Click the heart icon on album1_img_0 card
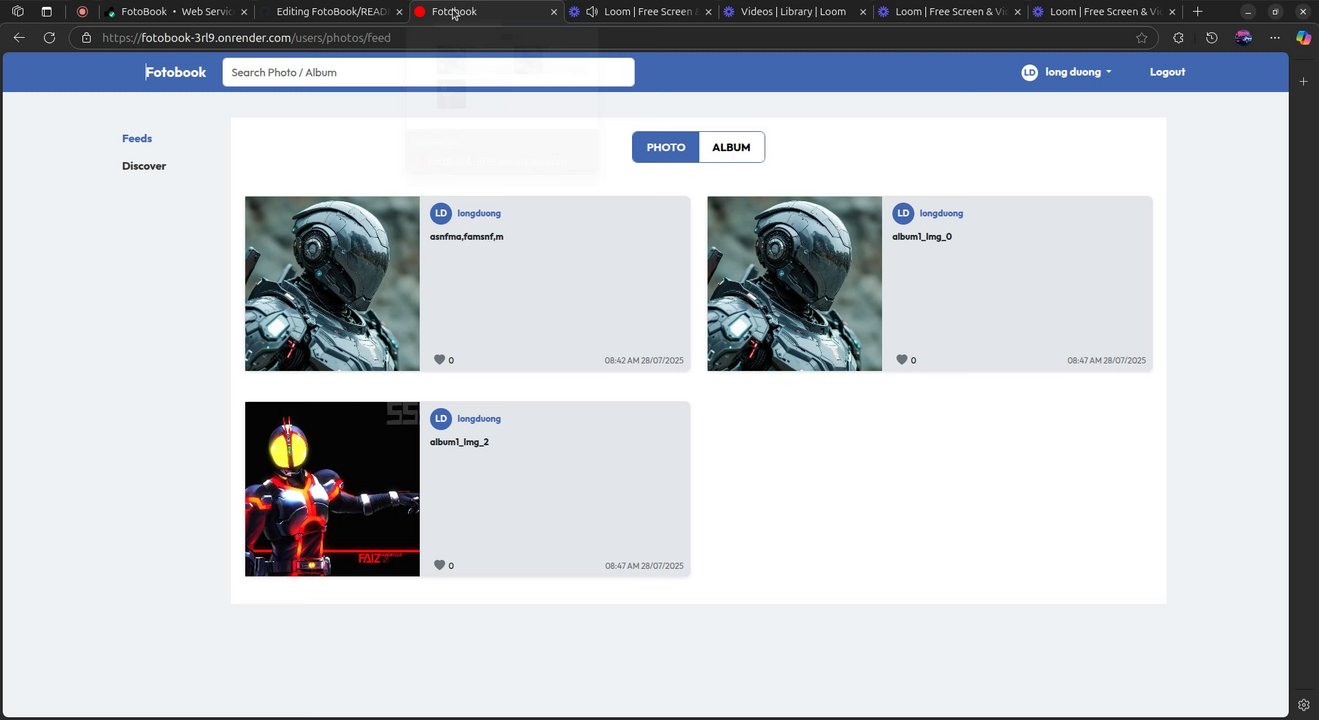This screenshot has width=1319, height=720. 901,360
